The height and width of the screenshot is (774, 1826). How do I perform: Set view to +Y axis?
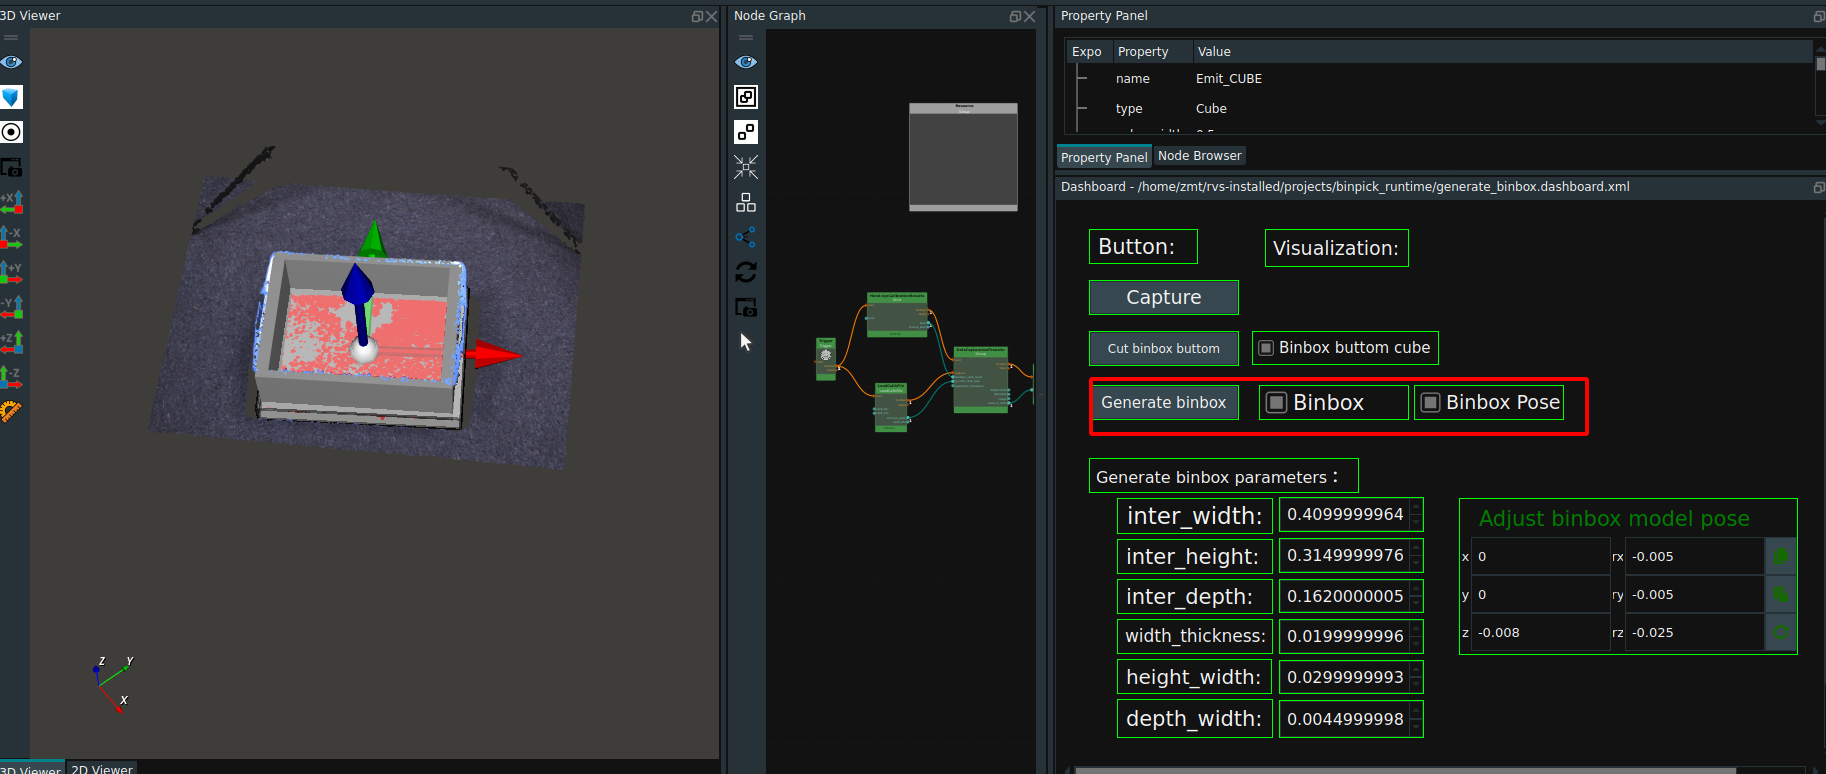tap(11, 272)
